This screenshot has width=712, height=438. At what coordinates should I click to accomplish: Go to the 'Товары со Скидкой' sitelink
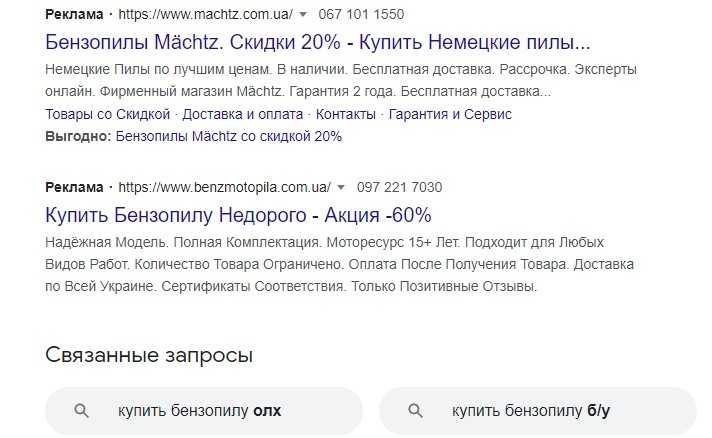[108, 114]
